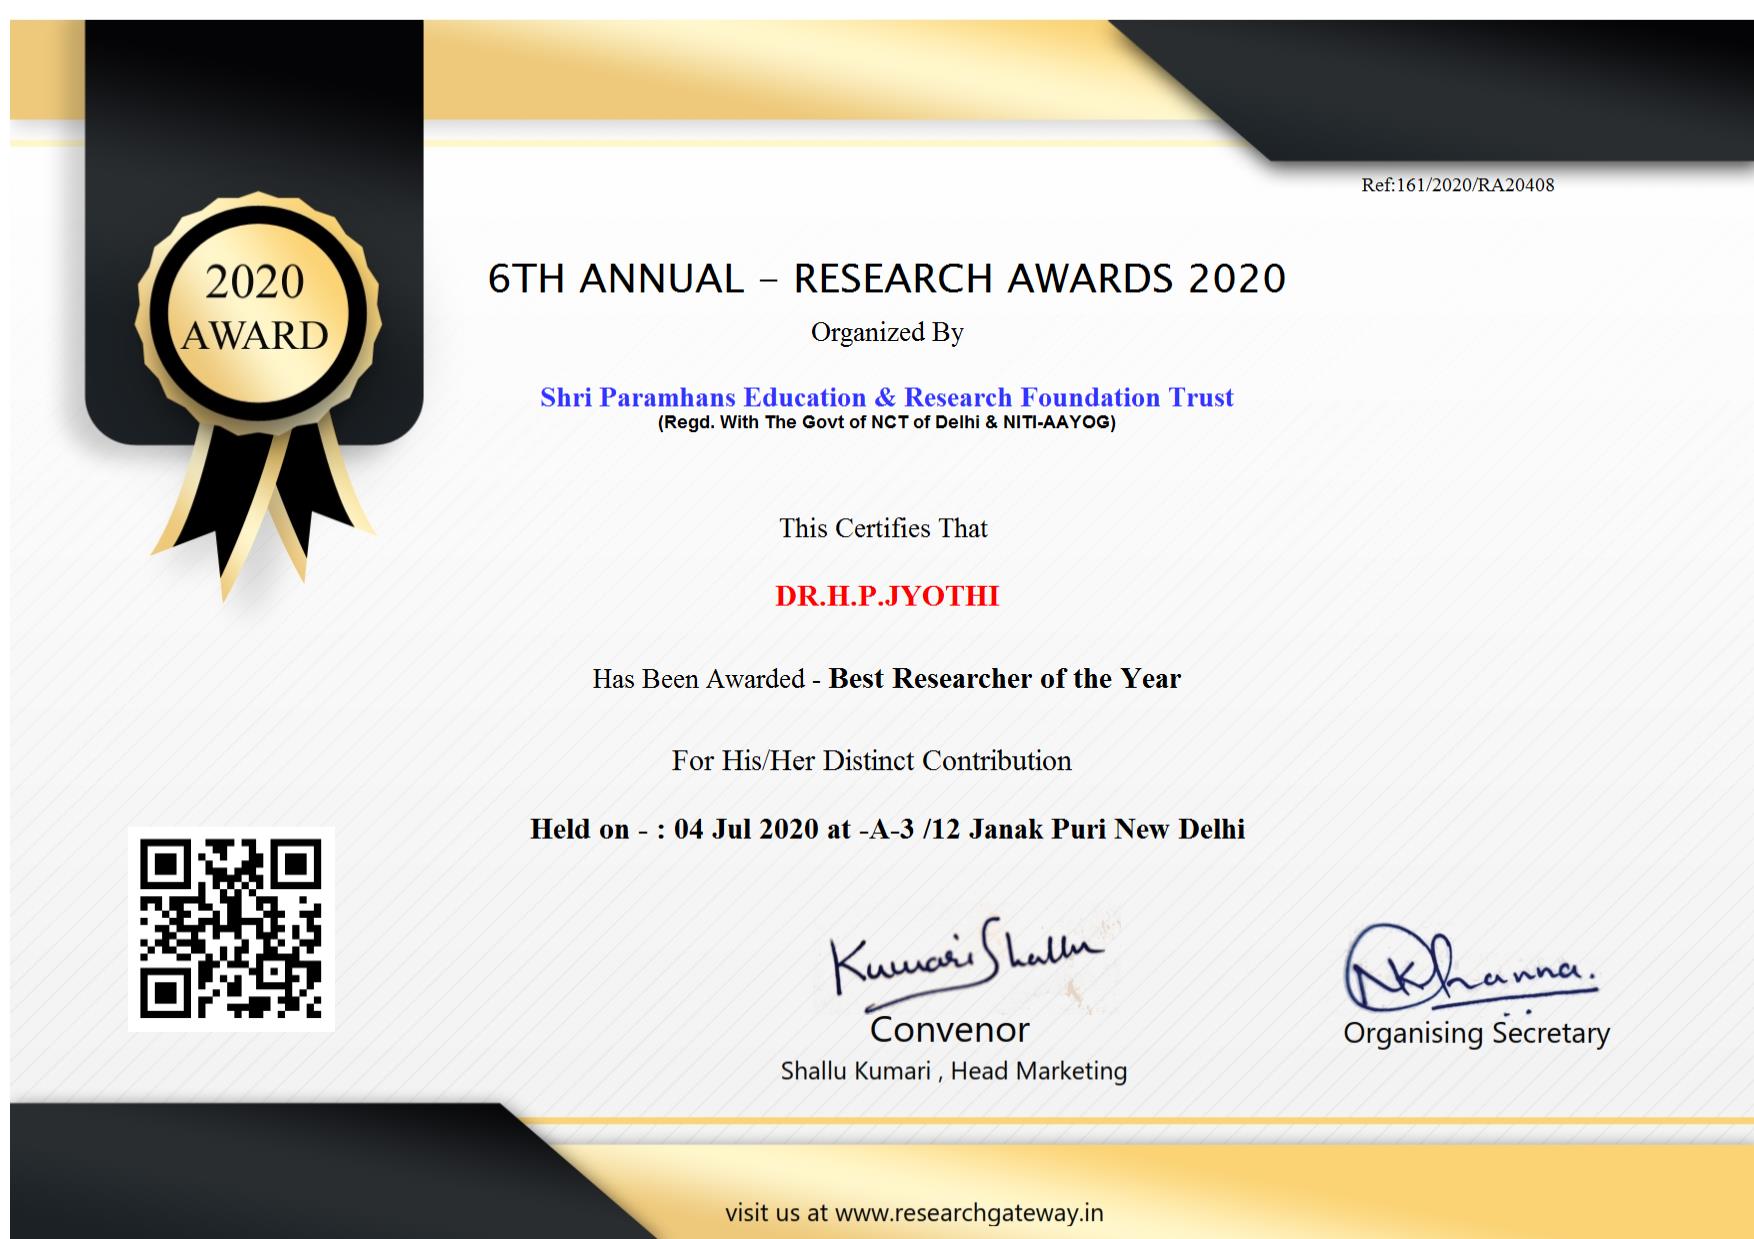Click Shallu Kumari, Head Marketing text
The height and width of the screenshot is (1239, 1754).
[x=953, y=1071]
